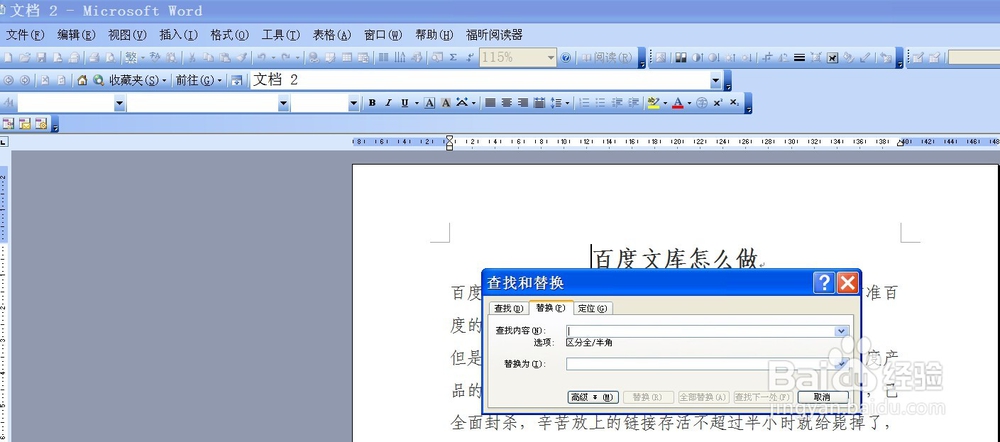This screenshot has width=1000, height=442.
Task: Select the 替换(P) tab
Action: pos(551,308)
